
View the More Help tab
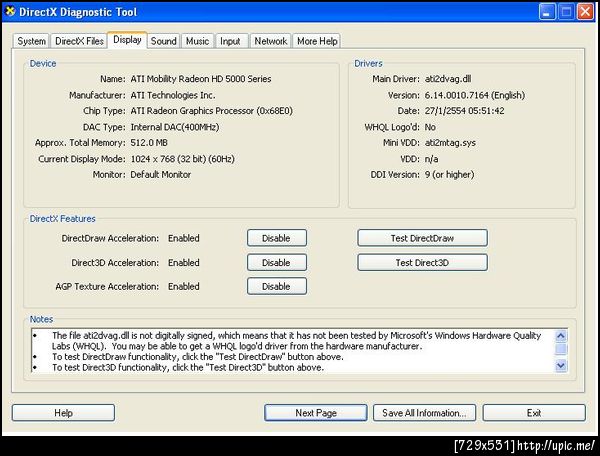(x=317, y=41)
